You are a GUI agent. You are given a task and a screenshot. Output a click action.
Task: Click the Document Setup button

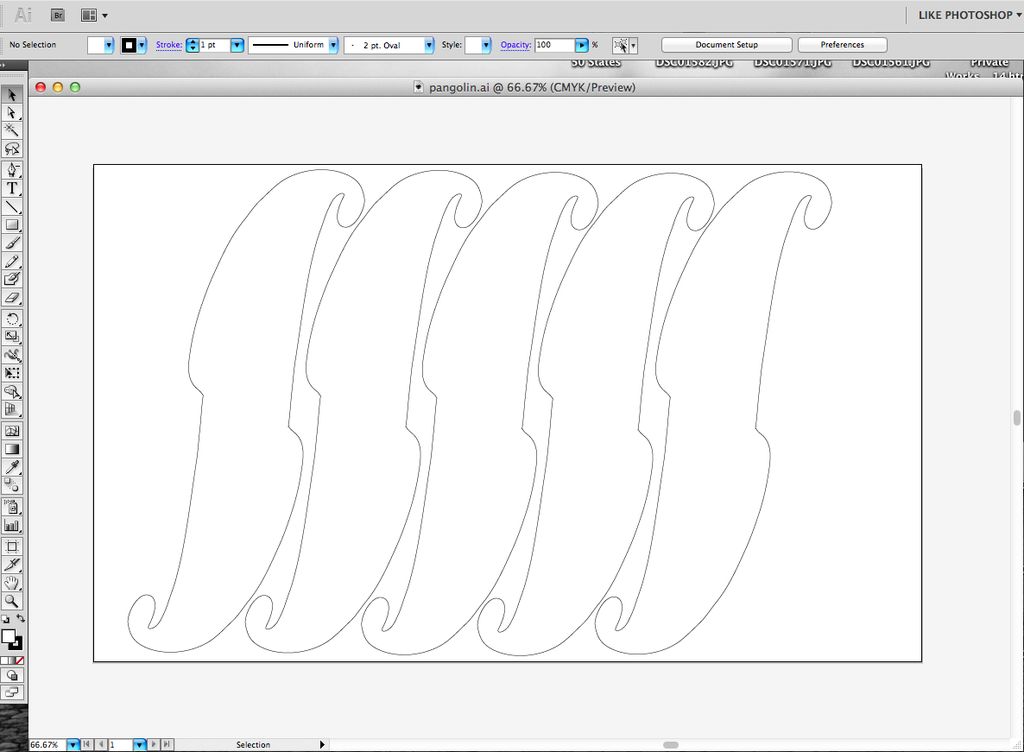(x=727, y=45)
